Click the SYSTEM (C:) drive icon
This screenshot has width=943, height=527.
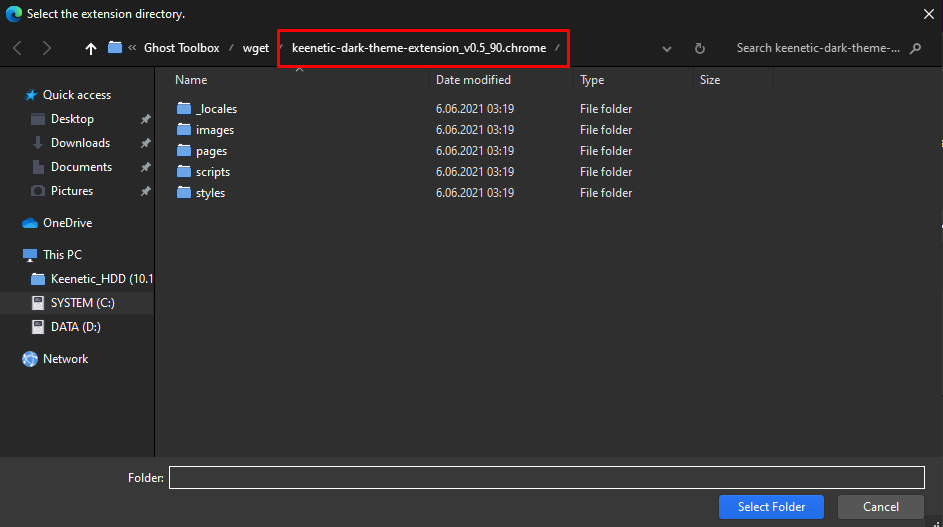[38, 303]
